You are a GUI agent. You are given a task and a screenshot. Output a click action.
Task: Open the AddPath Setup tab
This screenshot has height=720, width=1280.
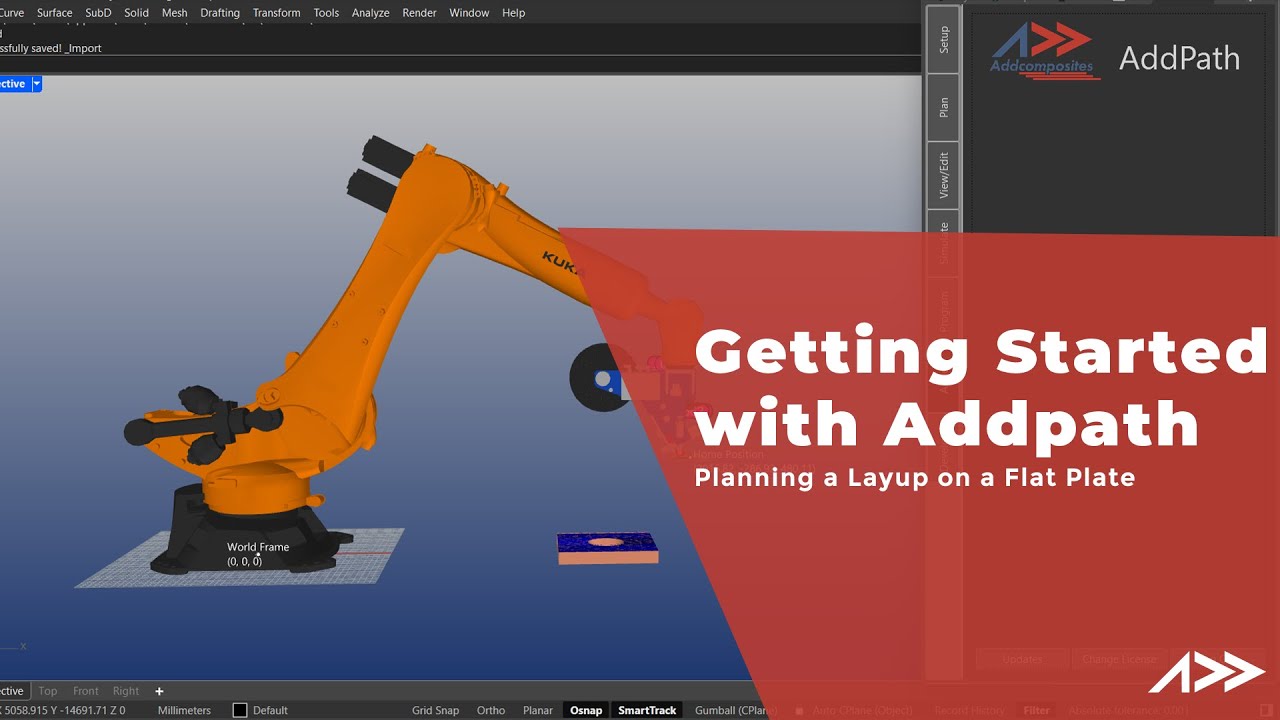coord(943,40)
